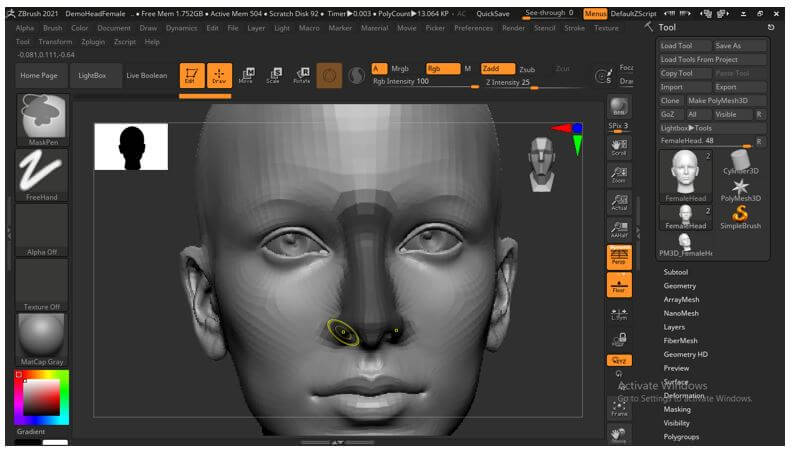Screen dimensions: 809x456
Task: Expand the Masking section
Action: (677, 409)
